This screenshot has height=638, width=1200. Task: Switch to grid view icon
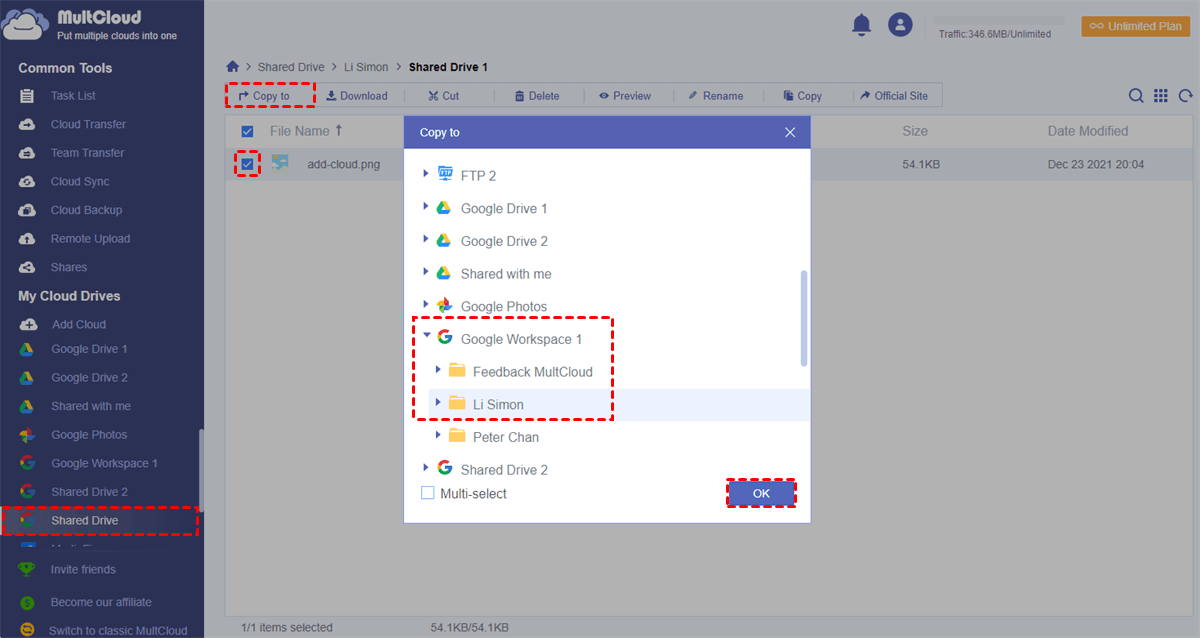pyautogui.click(x=1161, y=96)
